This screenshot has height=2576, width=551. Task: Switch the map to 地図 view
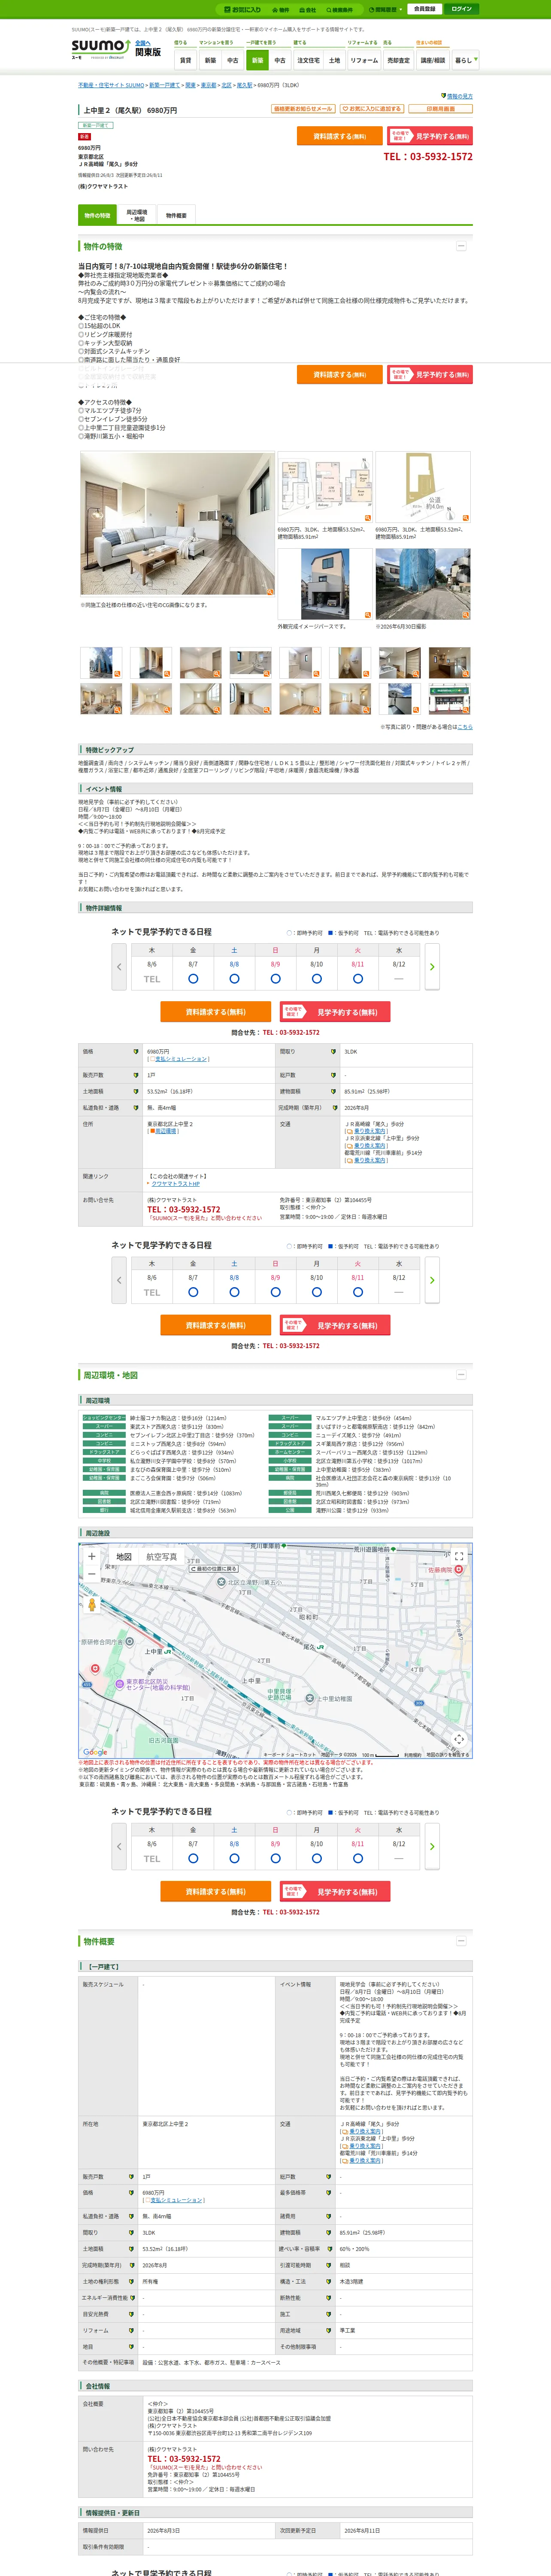click(124, 1557)
